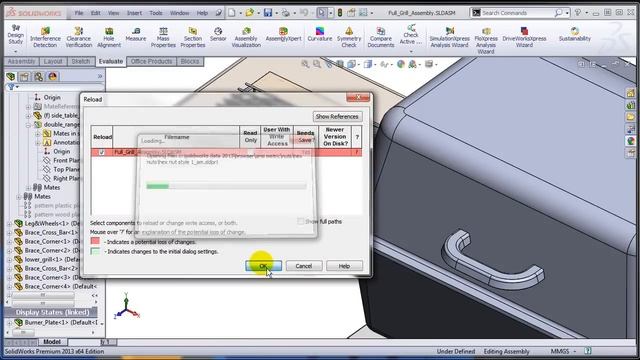Open DriveWorksXpress Wizard
The height and width of the screenshot is (360, 640).
click(x=524, y=37)
